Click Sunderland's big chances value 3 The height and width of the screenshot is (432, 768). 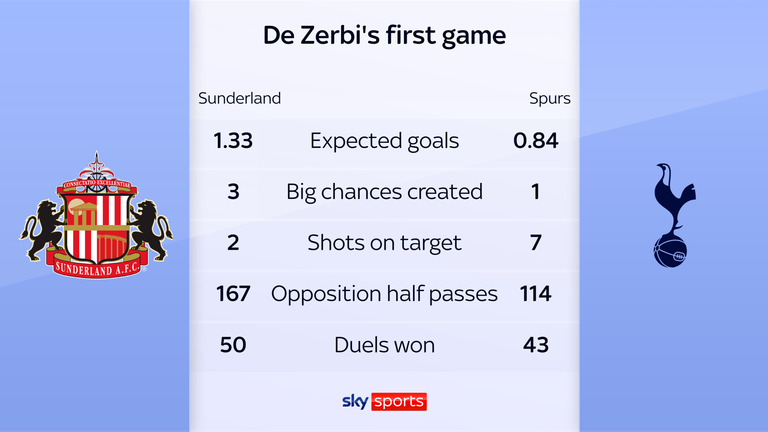click(233, 191)
